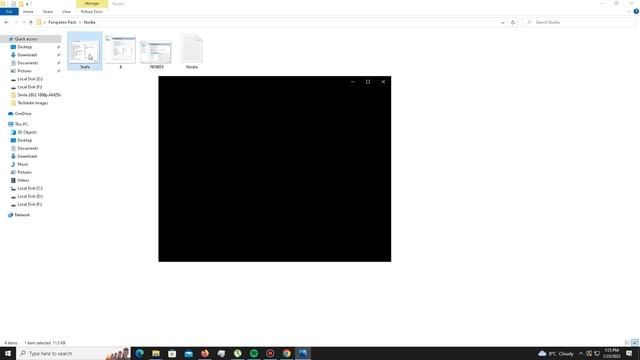
Task: Close the black photo viewer window
Action: pyautogui.click(x=383, y=82)
